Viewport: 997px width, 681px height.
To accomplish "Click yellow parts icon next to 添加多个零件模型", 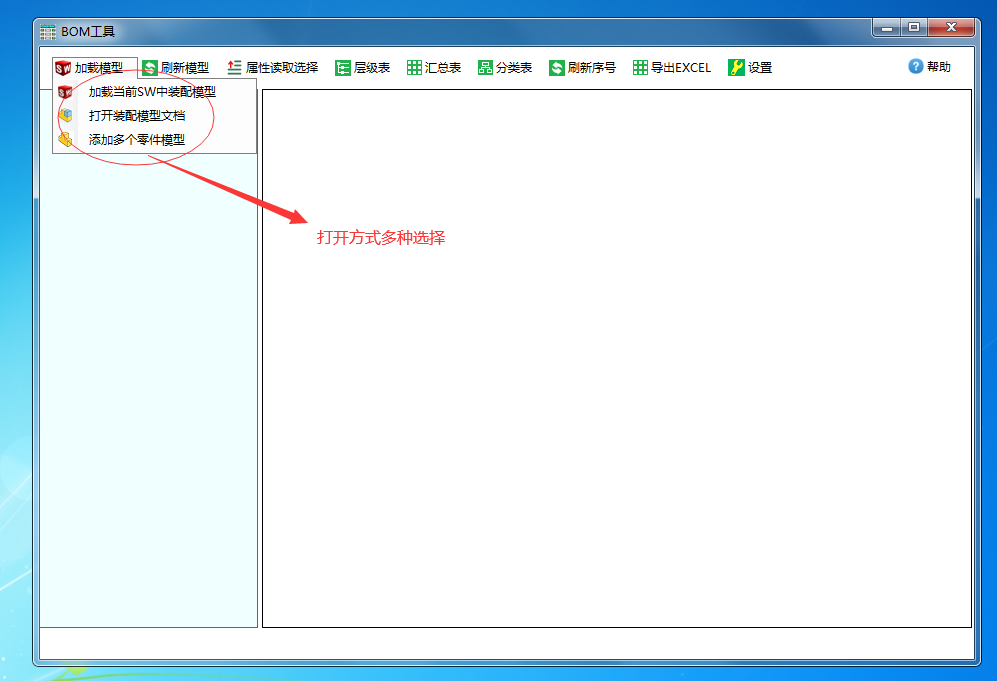I will [x=65, y=139].
